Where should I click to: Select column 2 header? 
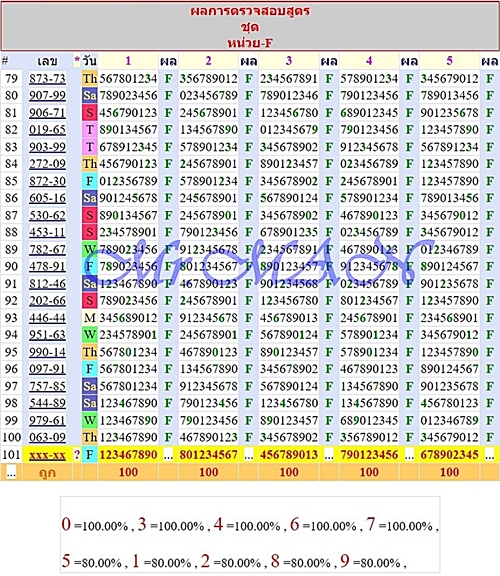coord(208,61)
